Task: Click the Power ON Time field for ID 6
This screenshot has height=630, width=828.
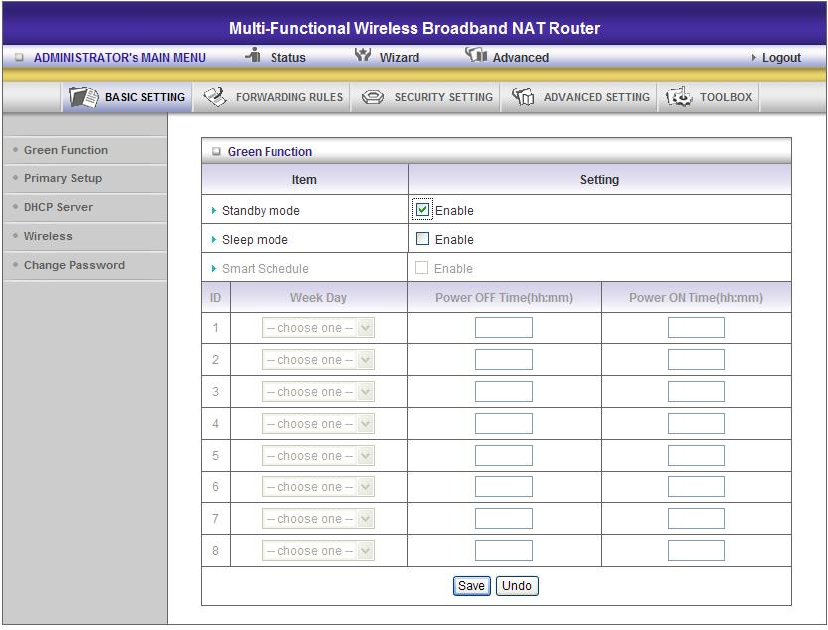Action: point(697,486)
